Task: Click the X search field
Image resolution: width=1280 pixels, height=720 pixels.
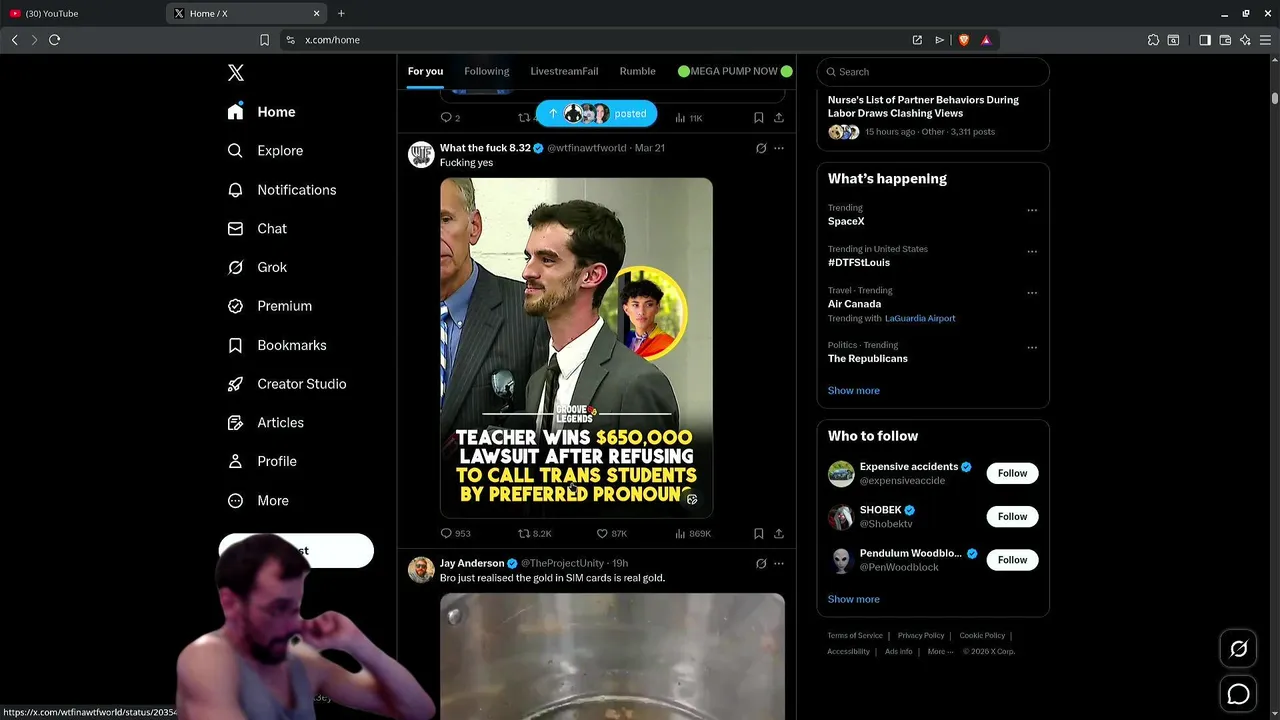Action: tap(933, 72)
